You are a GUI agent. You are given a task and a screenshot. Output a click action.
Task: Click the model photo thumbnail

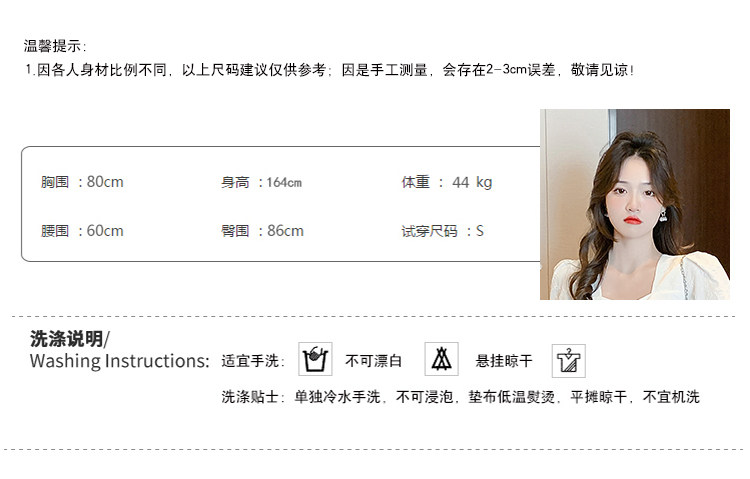point(635,204)
